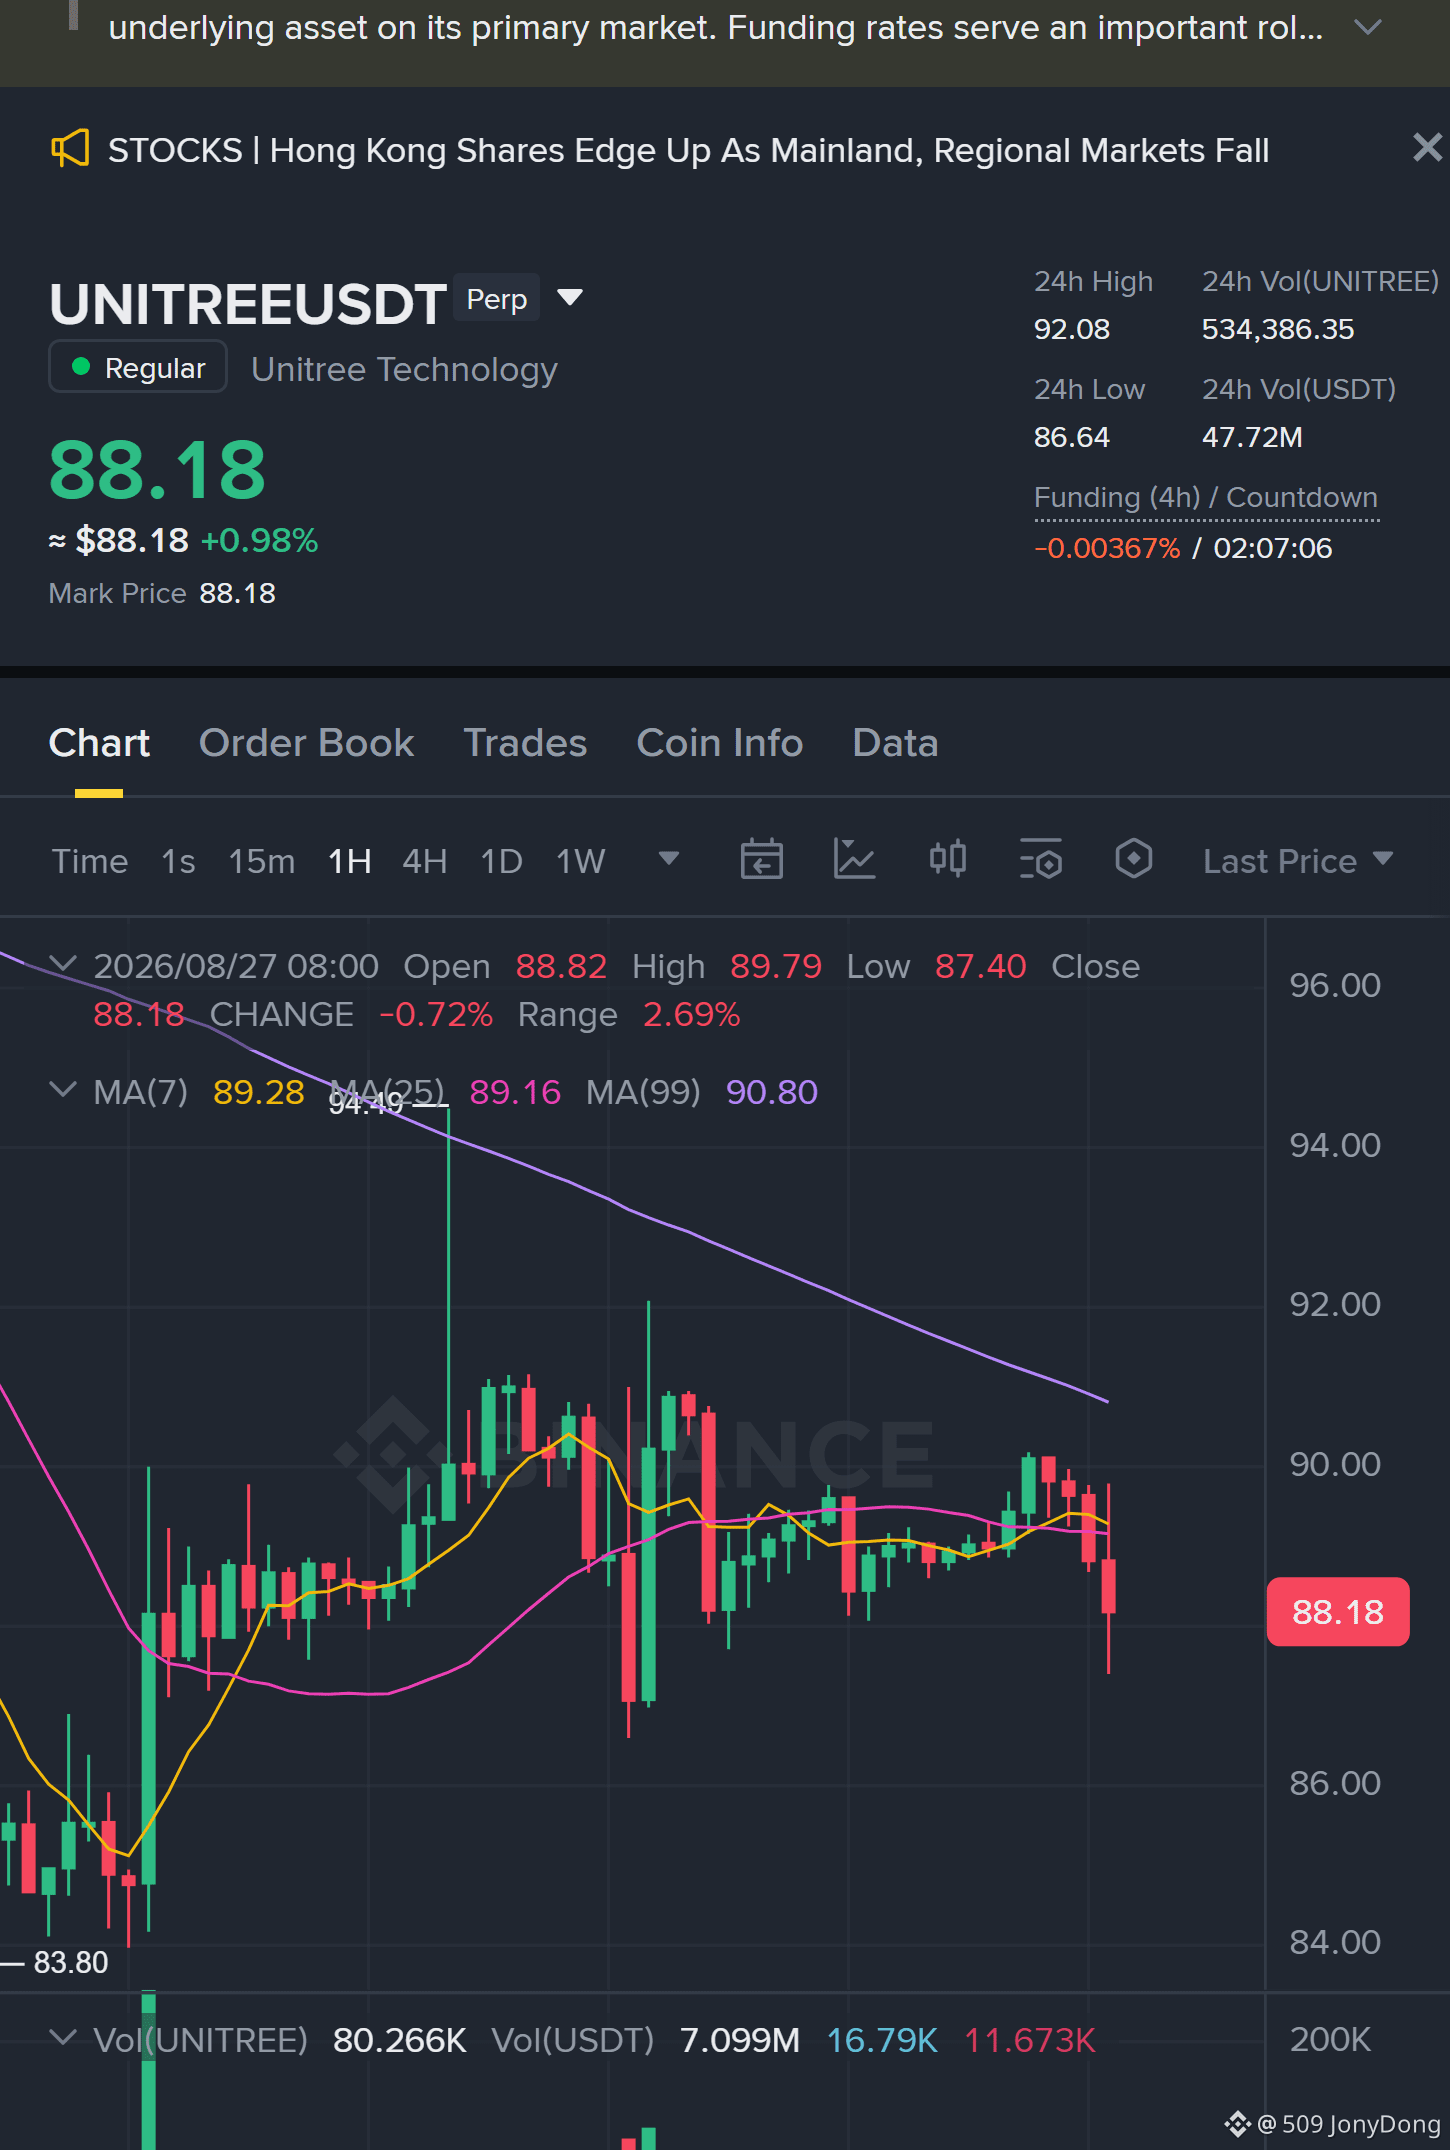Open the Data tab

[x=895, y=743]
